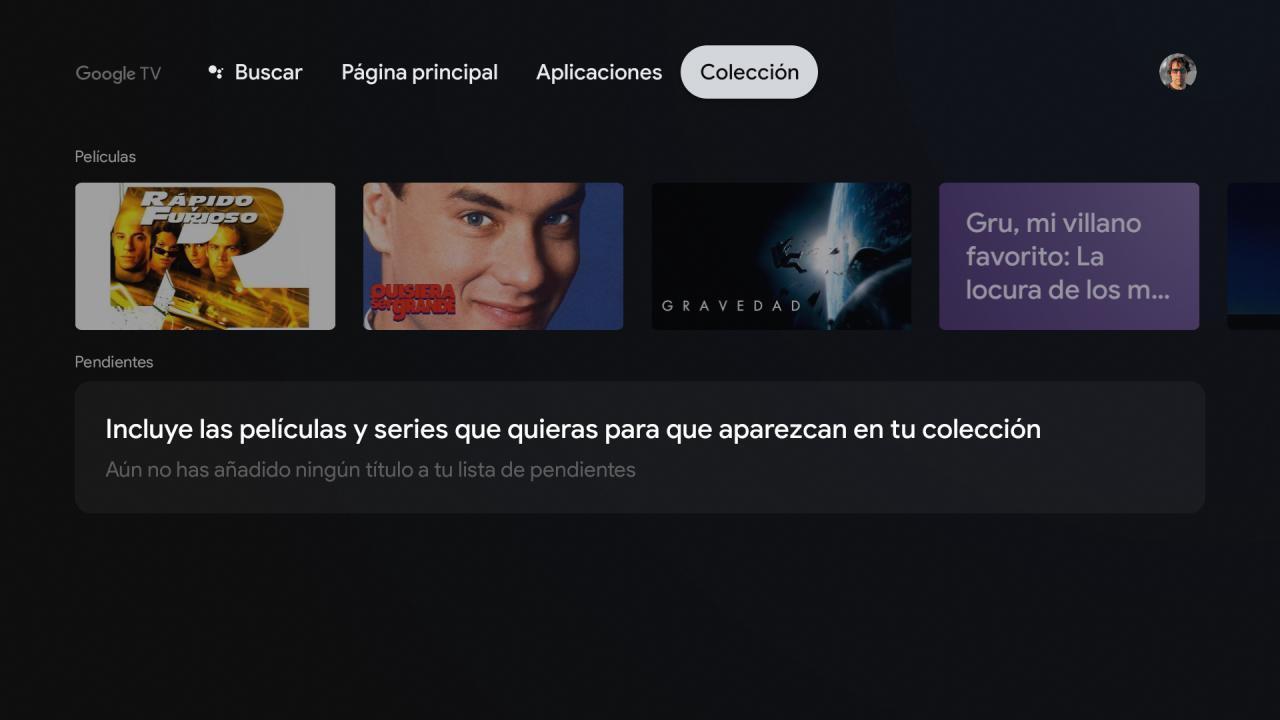Click the Pendientes section heading
Viewport: 1280px width, 720px height.
coord(114,362)
